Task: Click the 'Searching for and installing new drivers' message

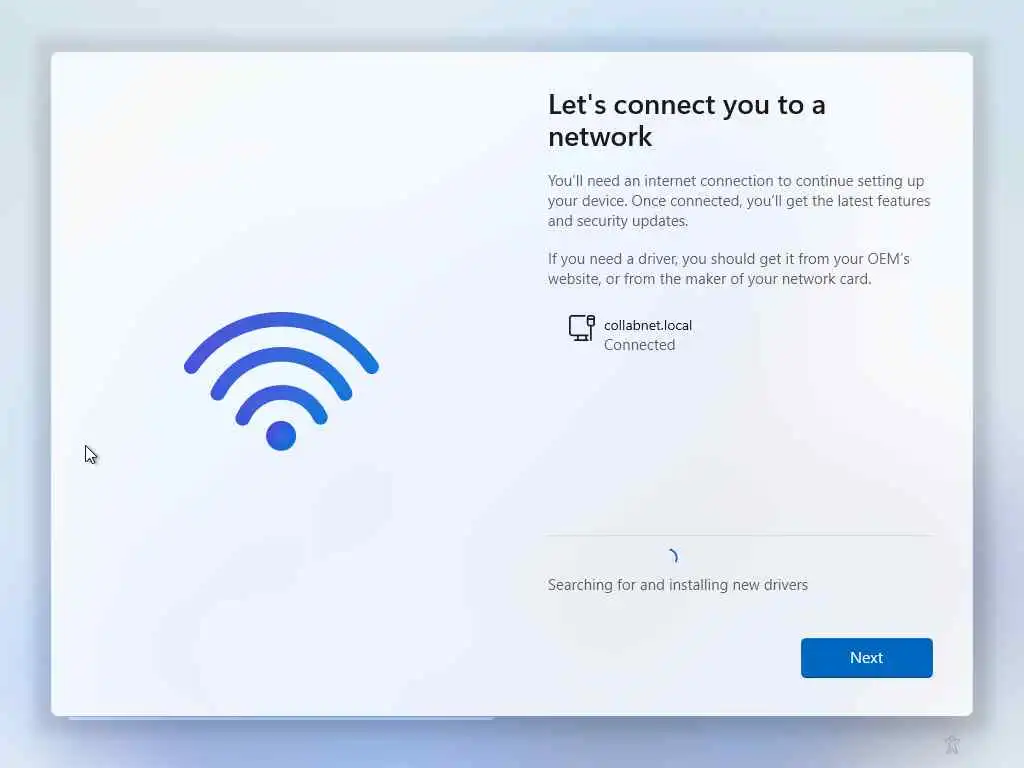Action: coord(678,584)
